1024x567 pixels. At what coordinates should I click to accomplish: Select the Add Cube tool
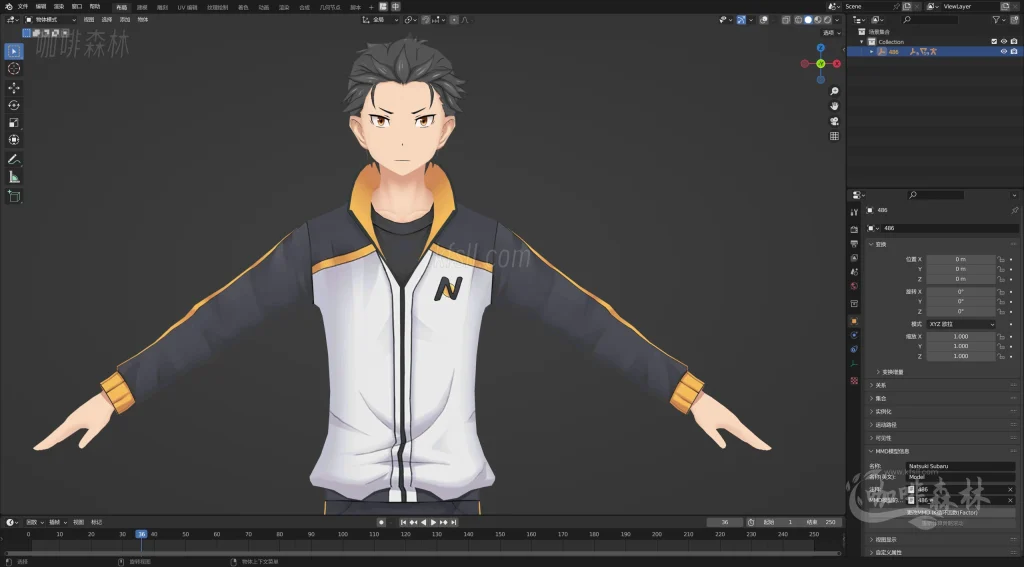tap(14, 196)
